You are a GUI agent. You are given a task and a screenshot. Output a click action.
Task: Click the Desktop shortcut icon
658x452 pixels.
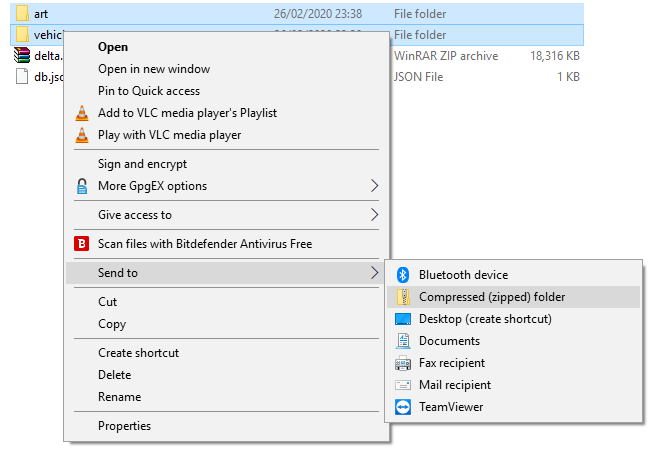pos(403,319)
